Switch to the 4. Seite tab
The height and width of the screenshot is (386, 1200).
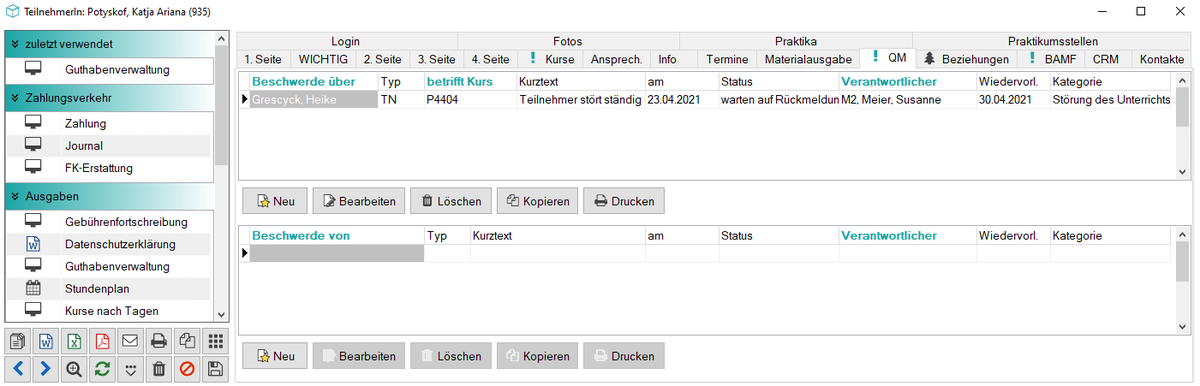490,59
